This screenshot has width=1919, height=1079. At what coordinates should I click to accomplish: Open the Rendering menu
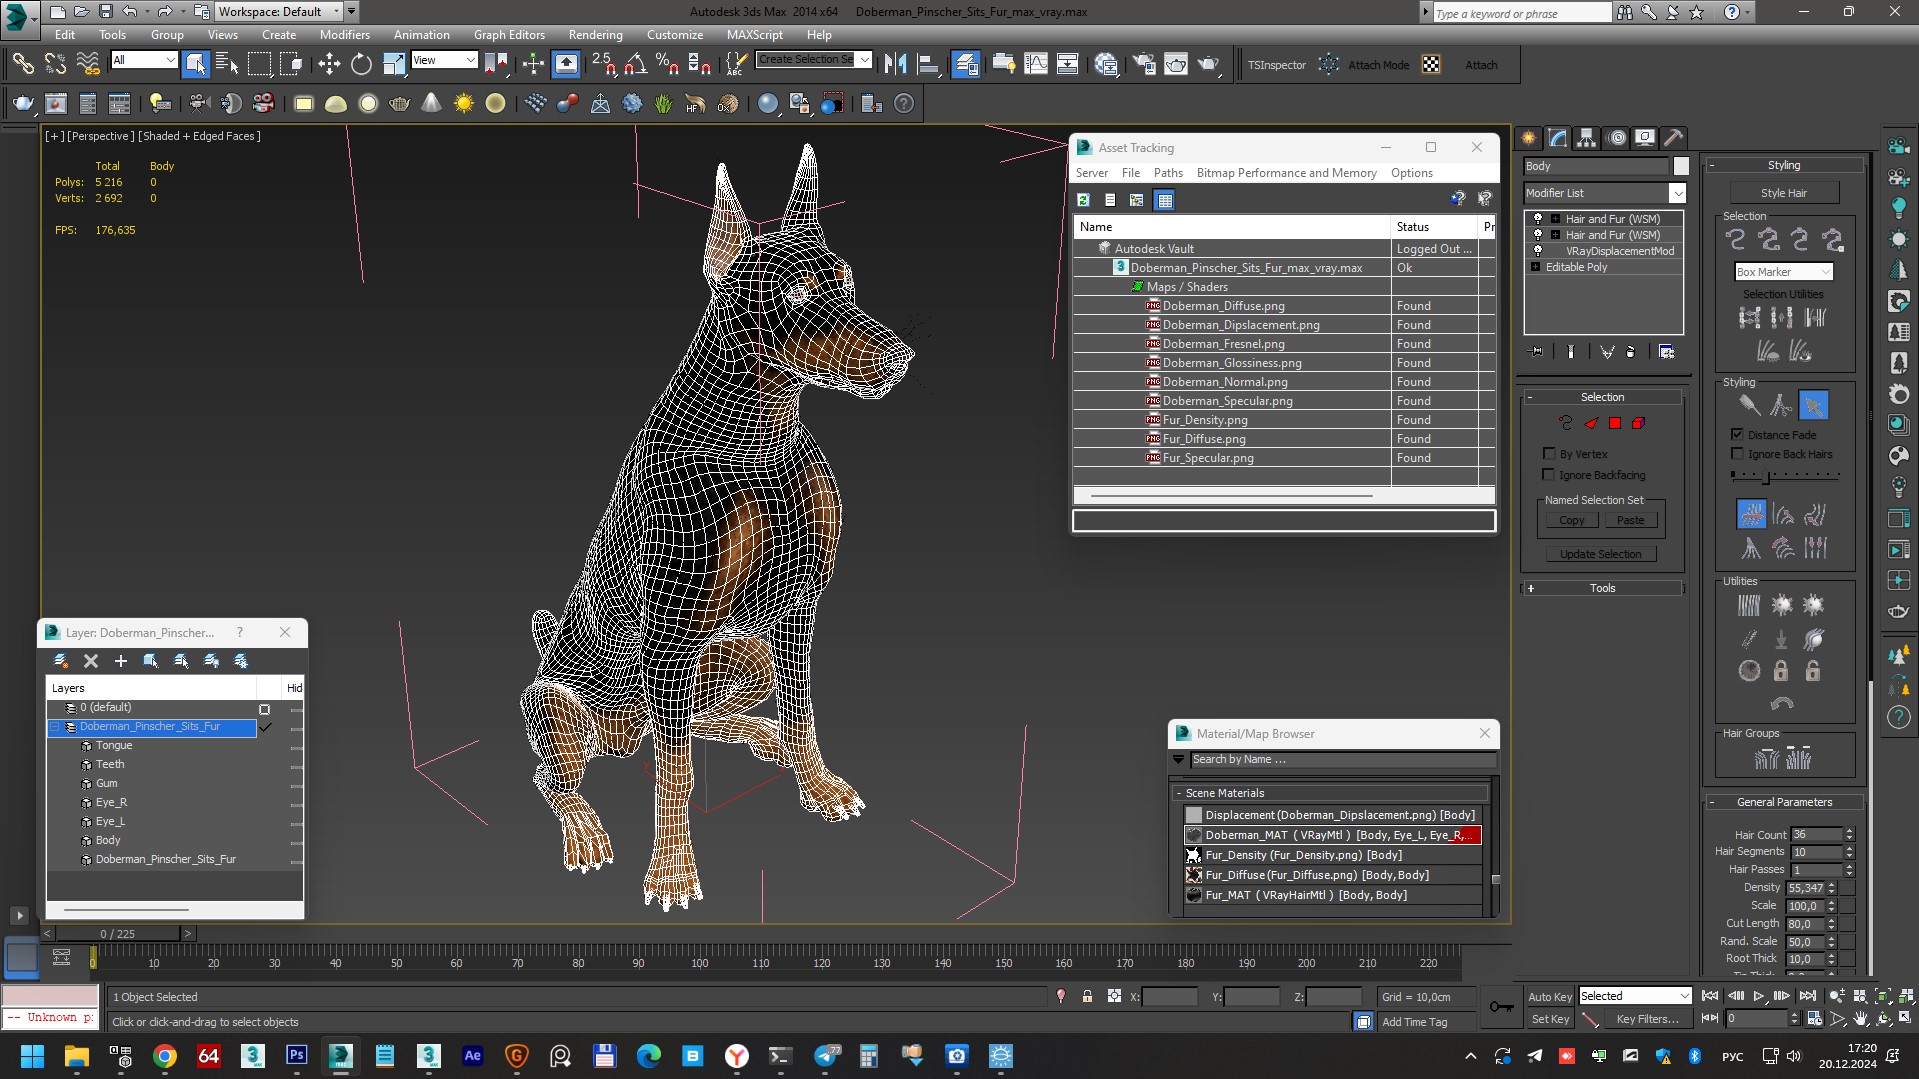[x=595, y=34]
